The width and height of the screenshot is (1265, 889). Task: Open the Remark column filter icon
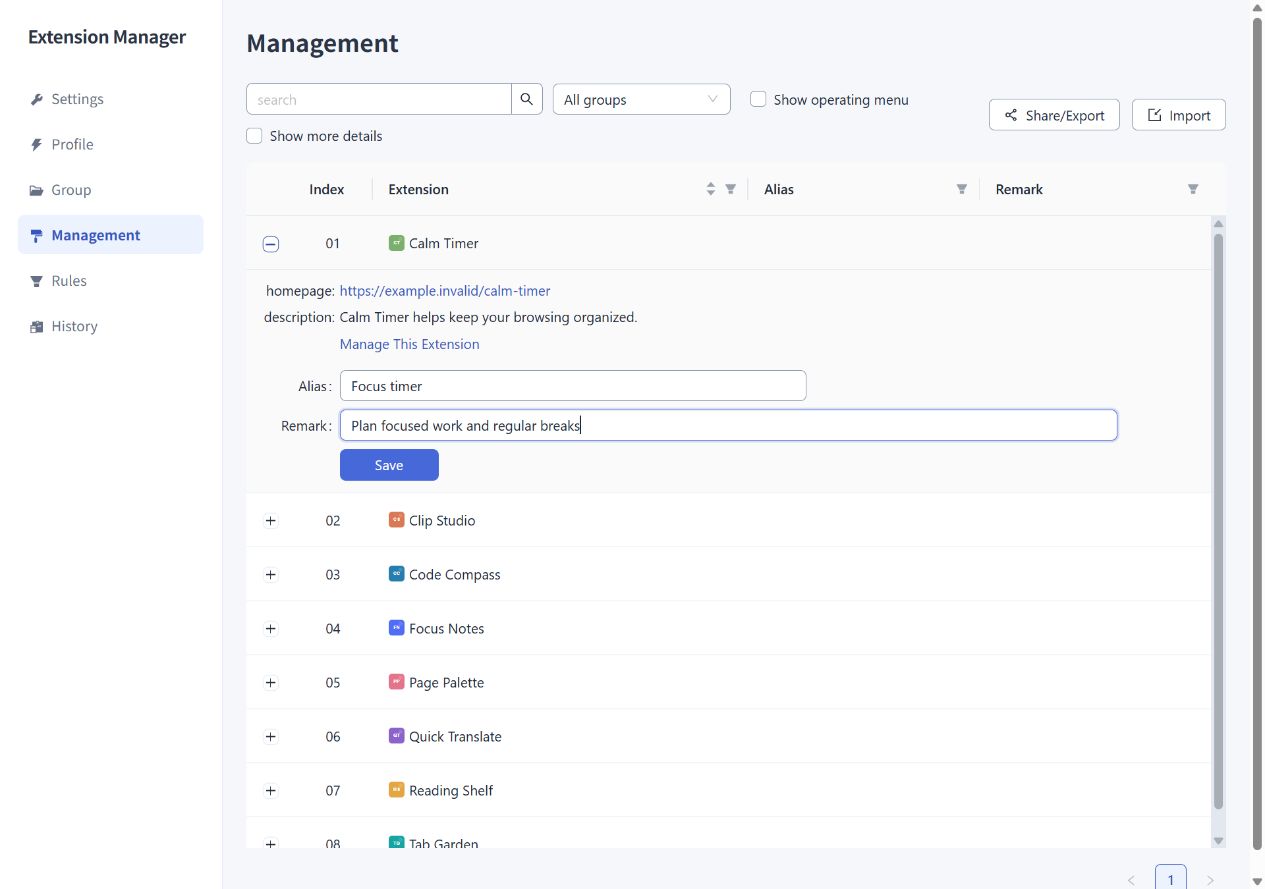[x=1193, y=189]
